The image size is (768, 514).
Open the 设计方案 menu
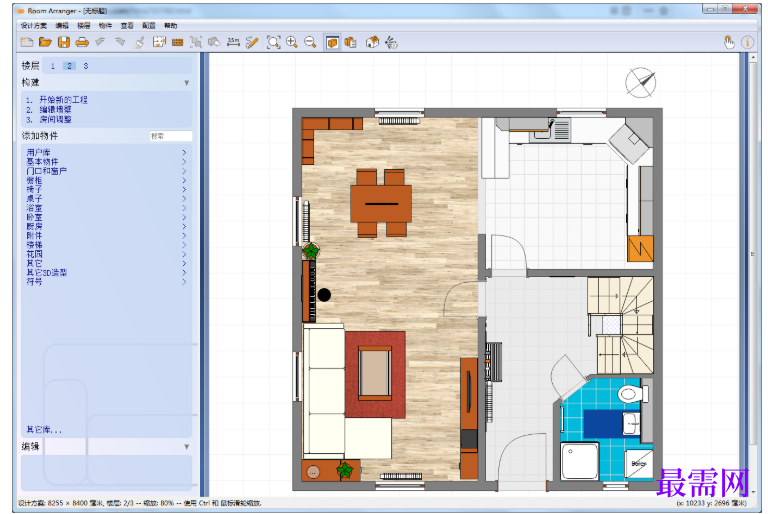34,25
